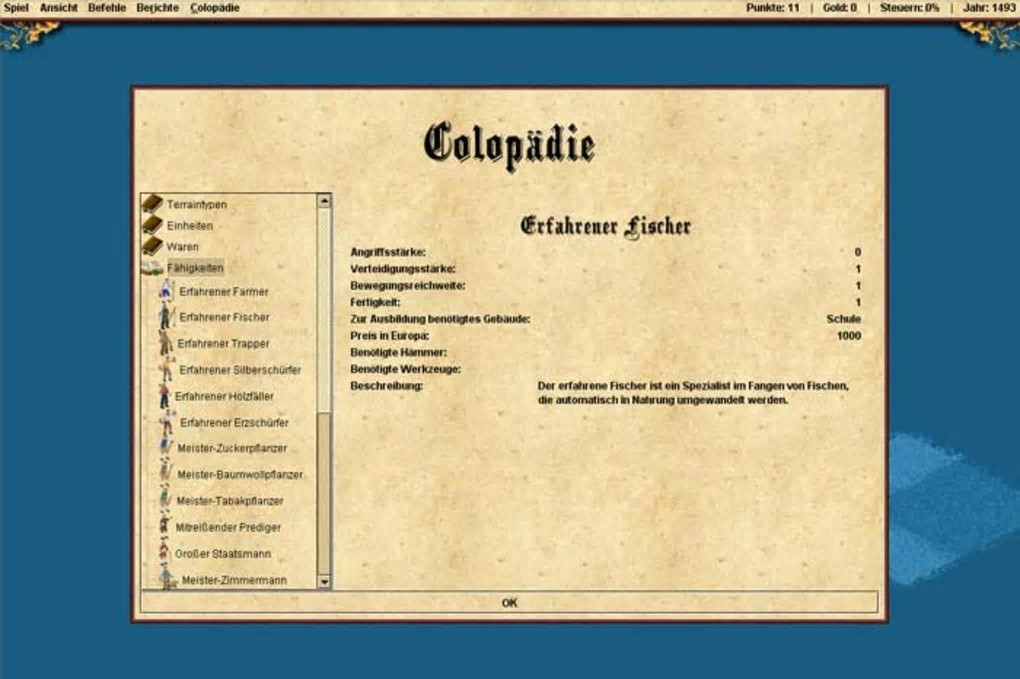Open the Ansicht menu
1020x679 pixels.
pos(59,8)
